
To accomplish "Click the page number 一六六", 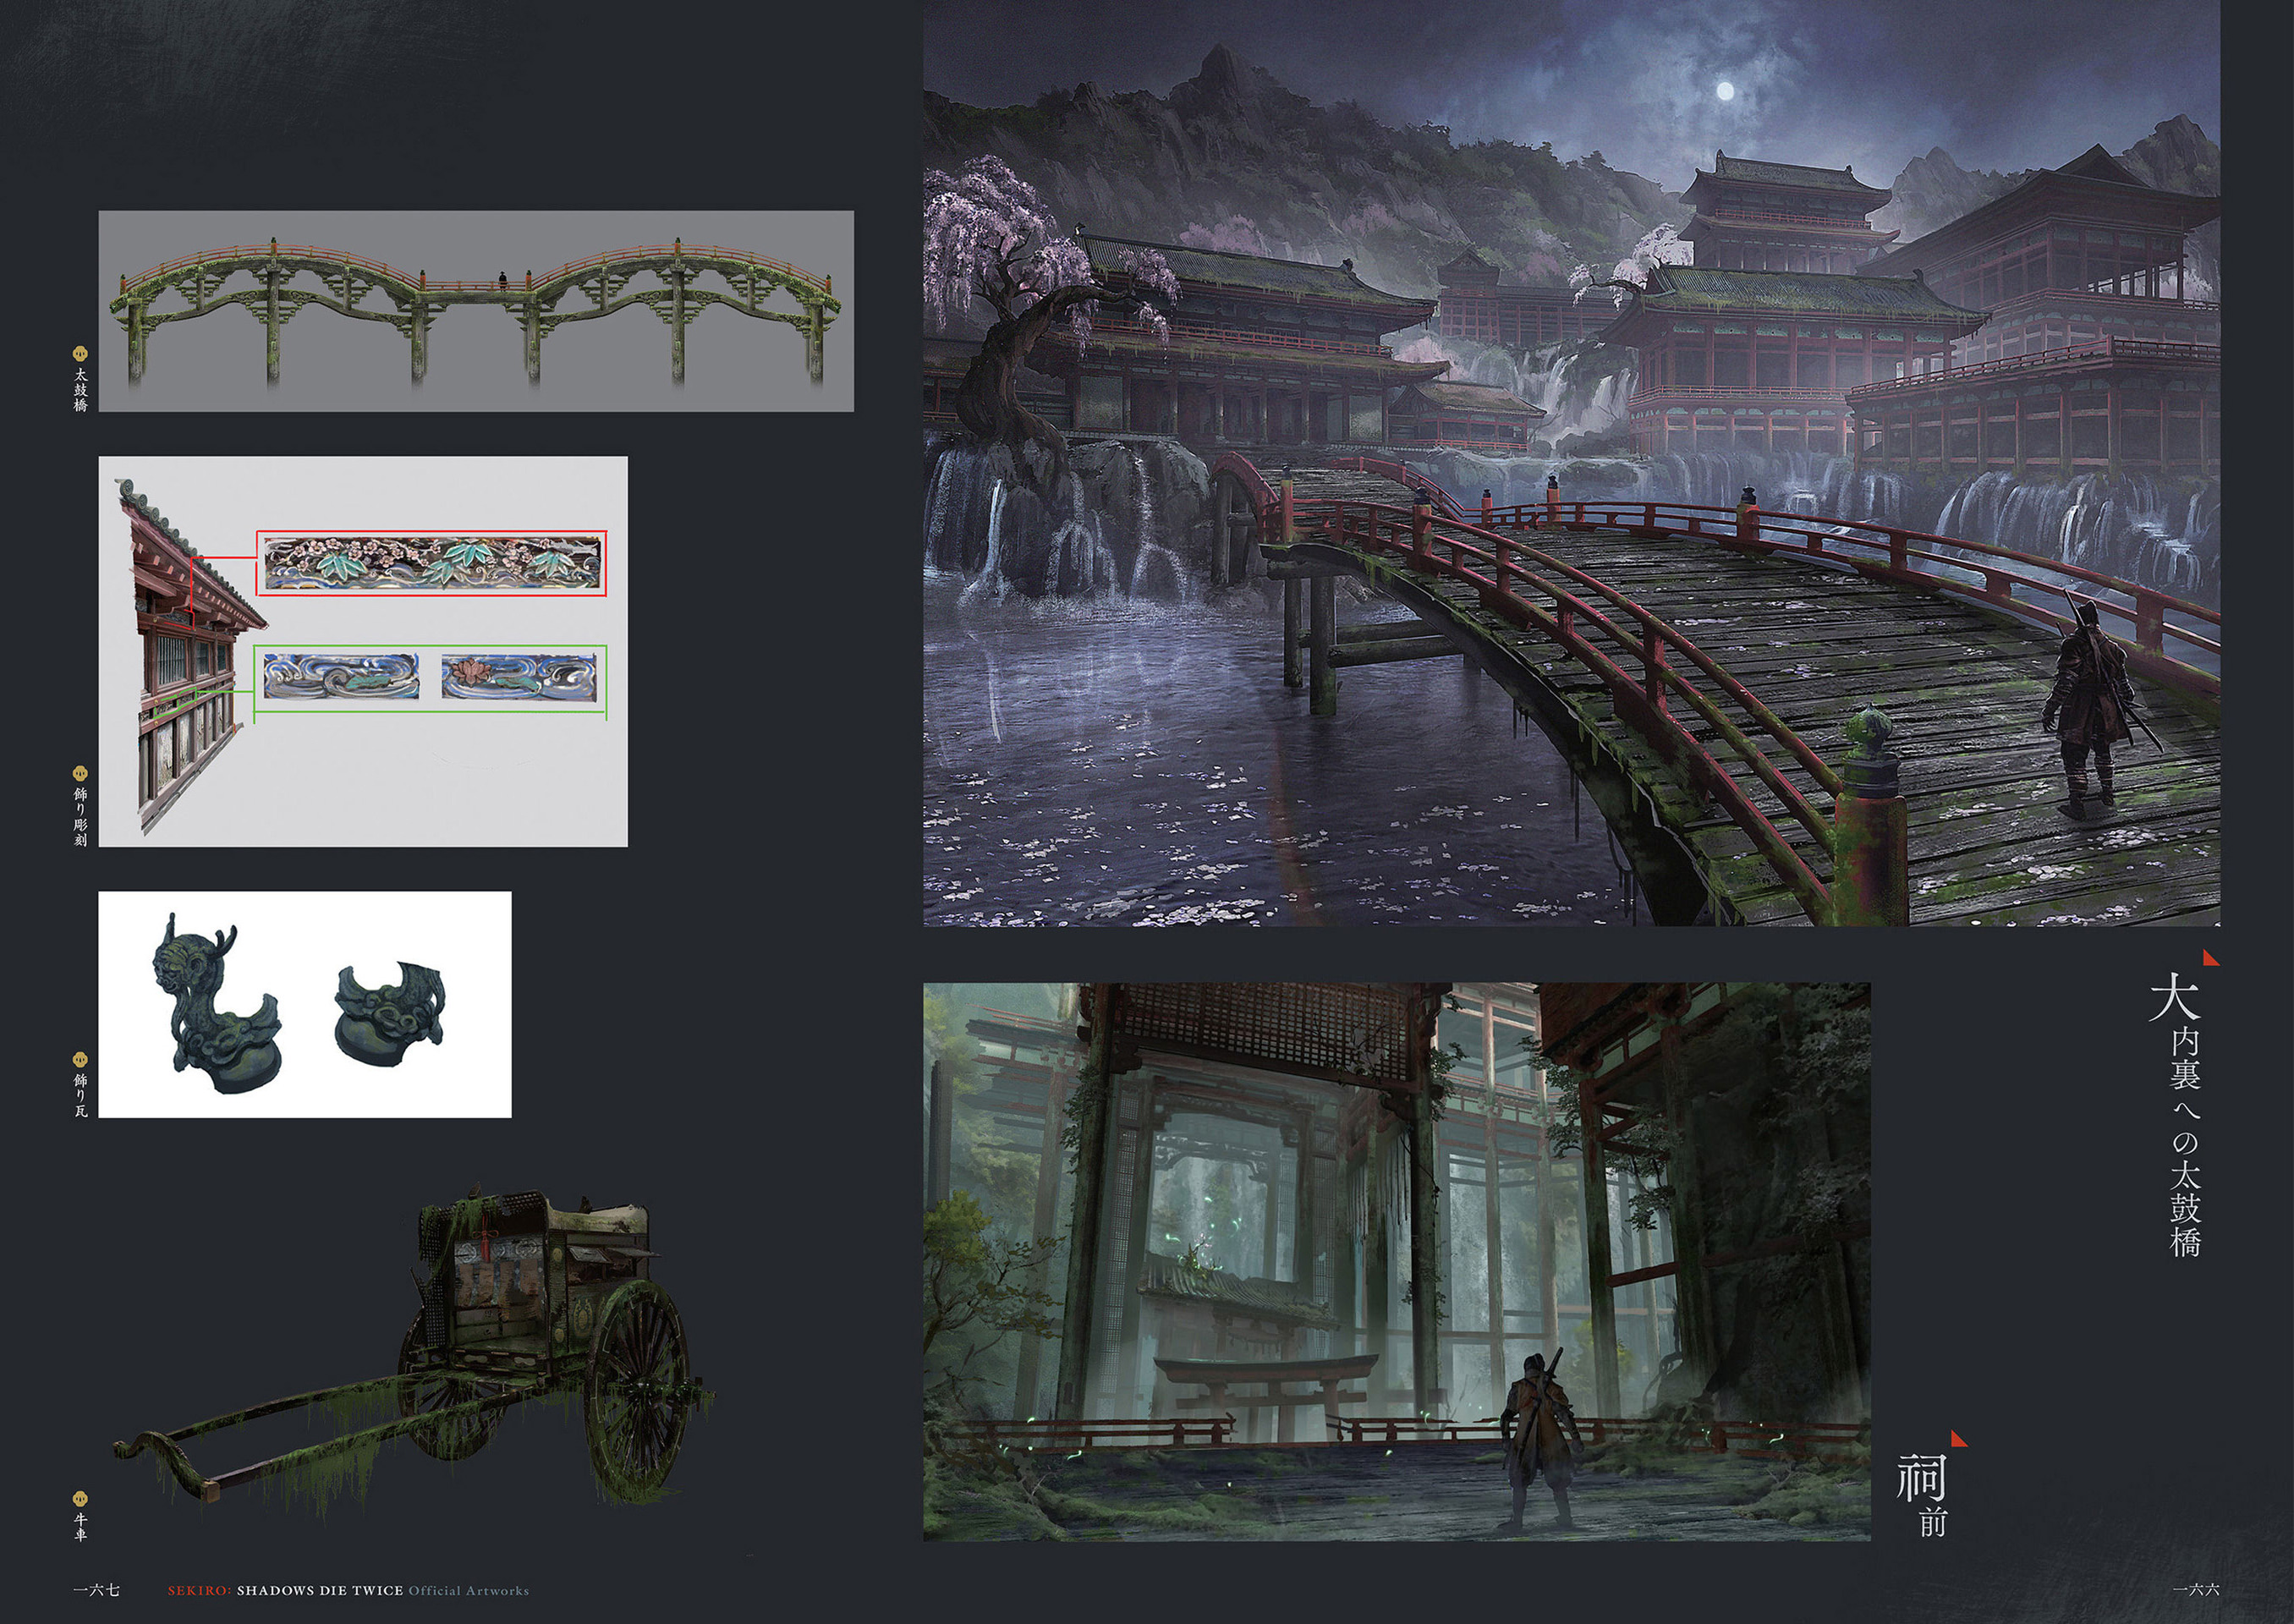I will coord(2196,1590).
